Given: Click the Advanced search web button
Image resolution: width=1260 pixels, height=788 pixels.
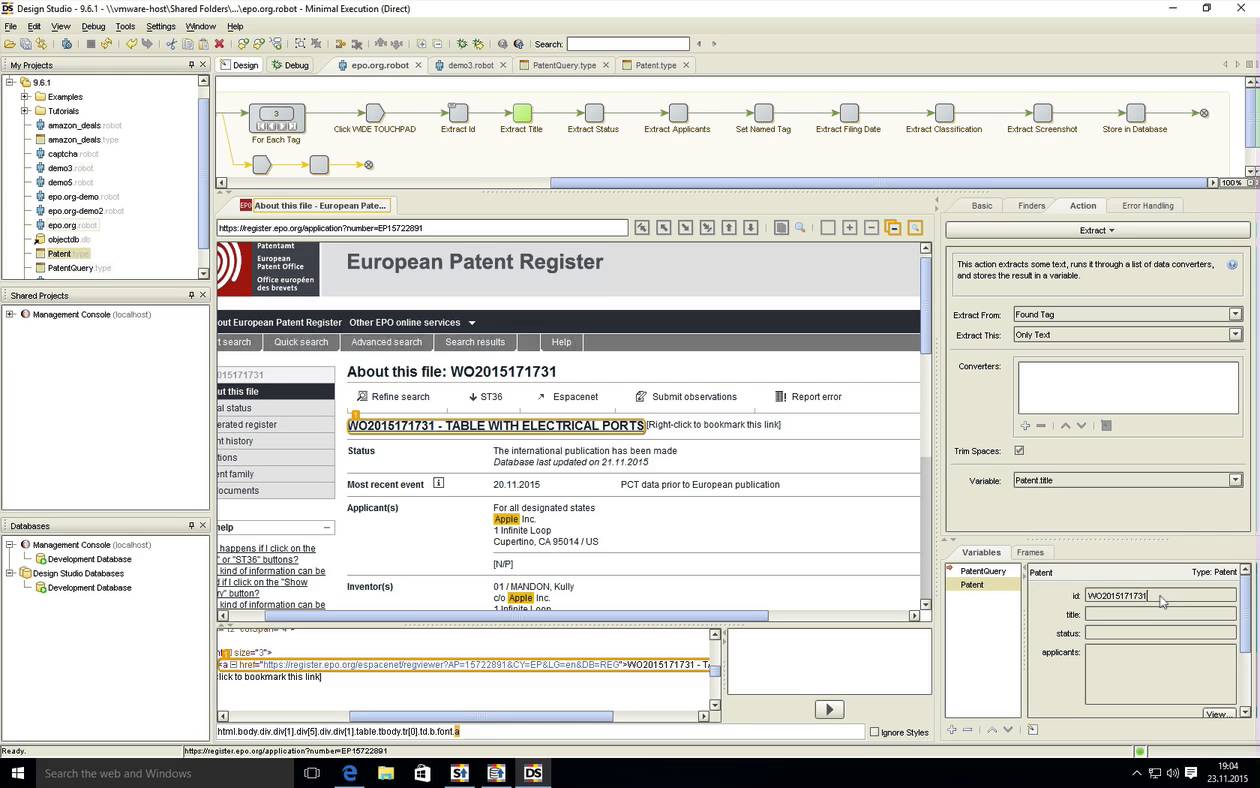Looking at the screenshot, I should (386, 342).
